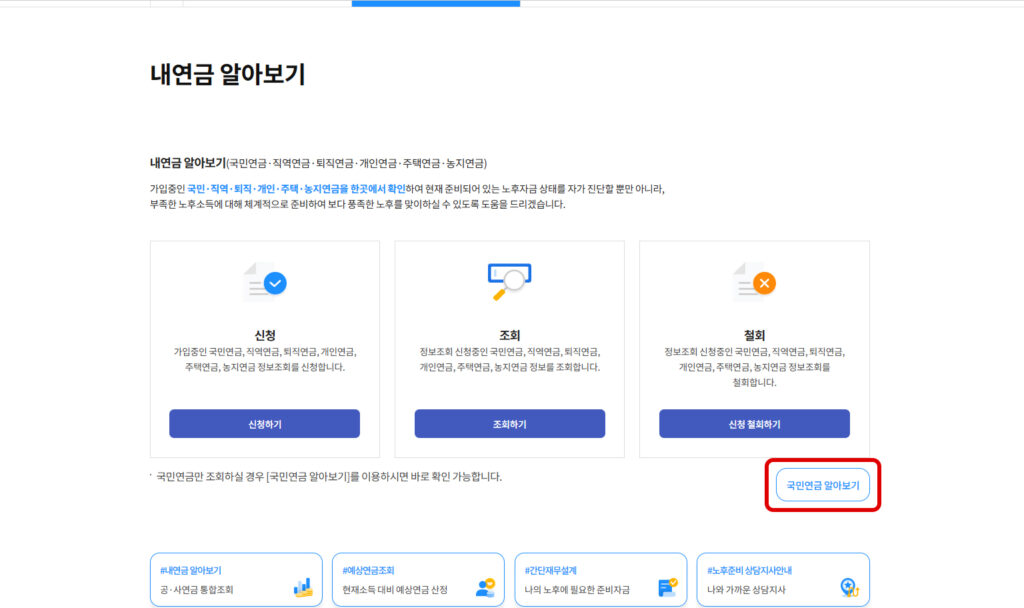This screenshot has width=1024, height=608.
Task: Click the 철회 document-with-X icon
Action: (753, 282)
